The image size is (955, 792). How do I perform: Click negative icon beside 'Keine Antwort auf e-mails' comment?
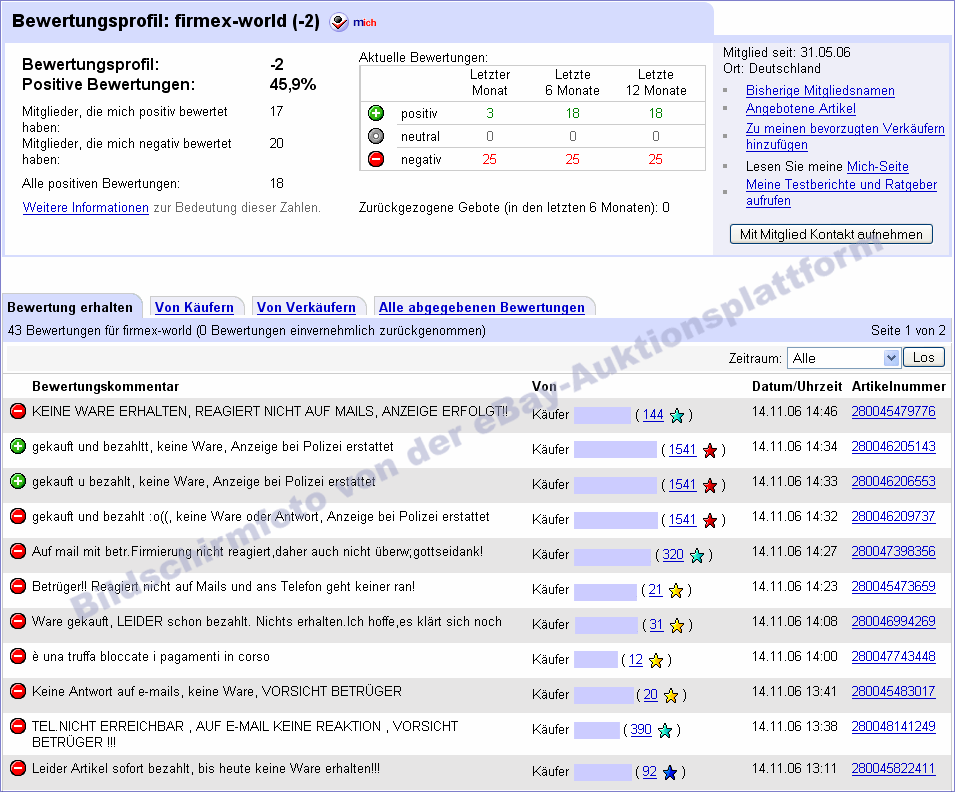18,691
